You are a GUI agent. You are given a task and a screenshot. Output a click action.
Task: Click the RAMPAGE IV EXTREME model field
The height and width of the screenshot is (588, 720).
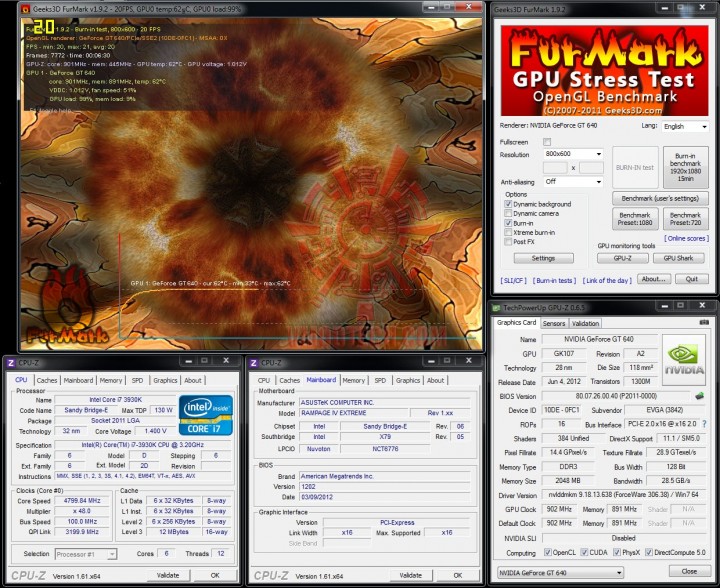tap(354, 413)
